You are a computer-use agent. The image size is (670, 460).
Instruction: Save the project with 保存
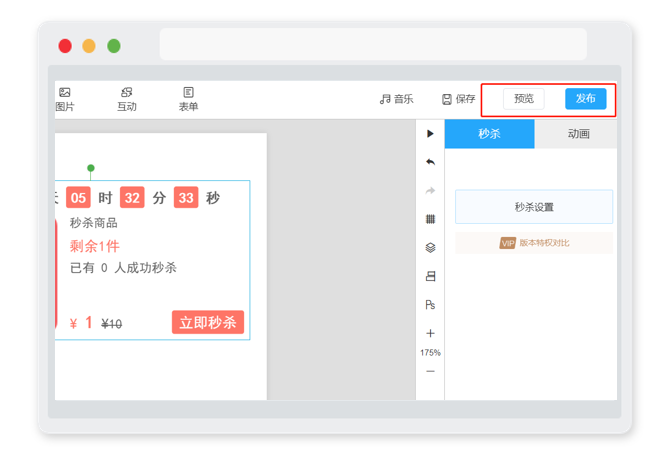(x=458, y=99)
